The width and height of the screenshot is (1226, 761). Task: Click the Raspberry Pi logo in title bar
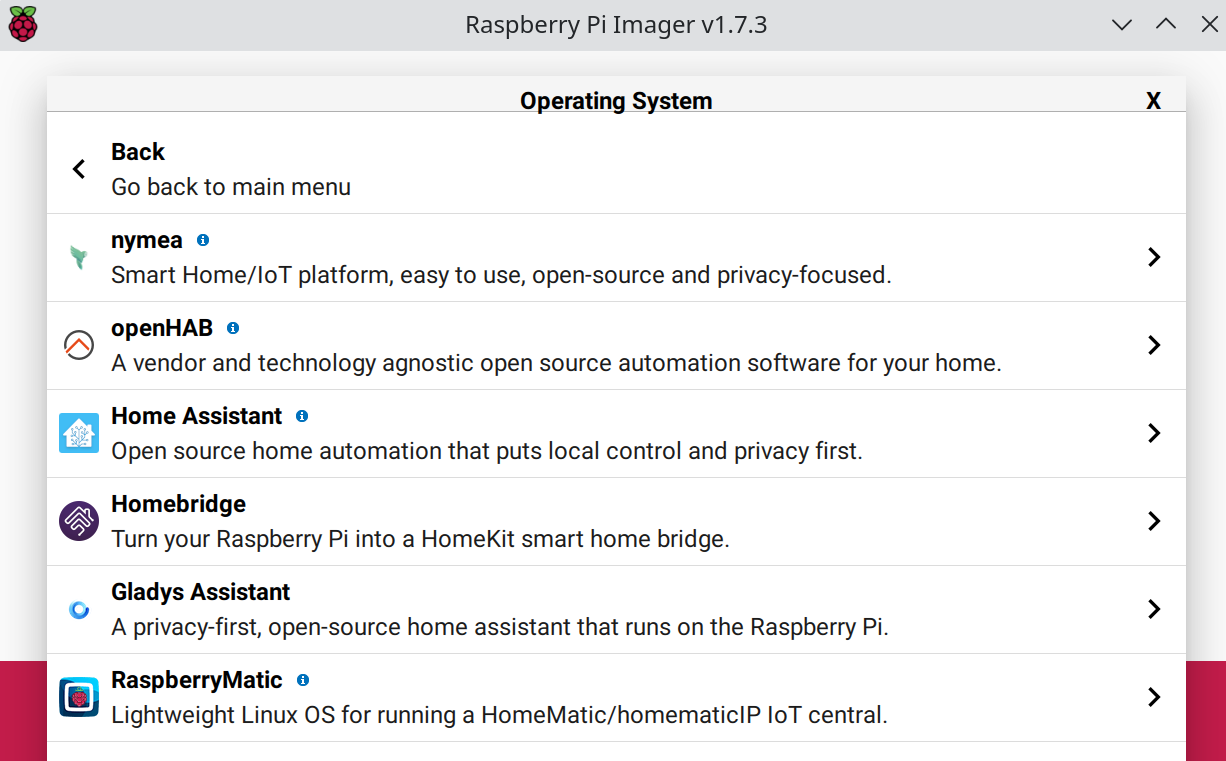tap(23, 24)
